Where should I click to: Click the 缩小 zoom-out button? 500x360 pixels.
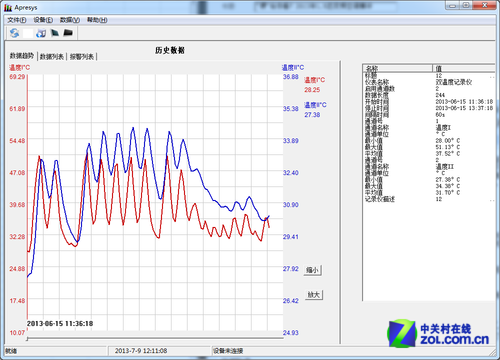pos(313,270)
